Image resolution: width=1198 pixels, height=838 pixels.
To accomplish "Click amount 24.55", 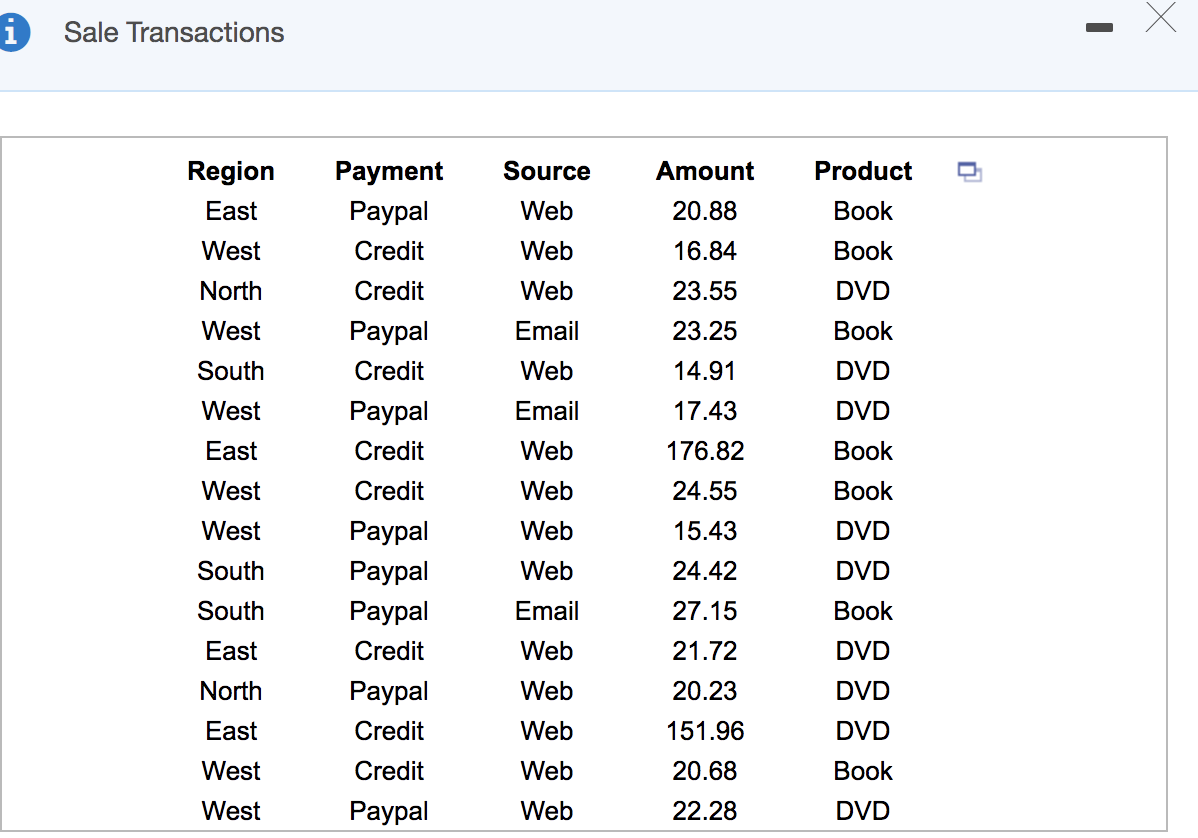I will click(704, 490).
